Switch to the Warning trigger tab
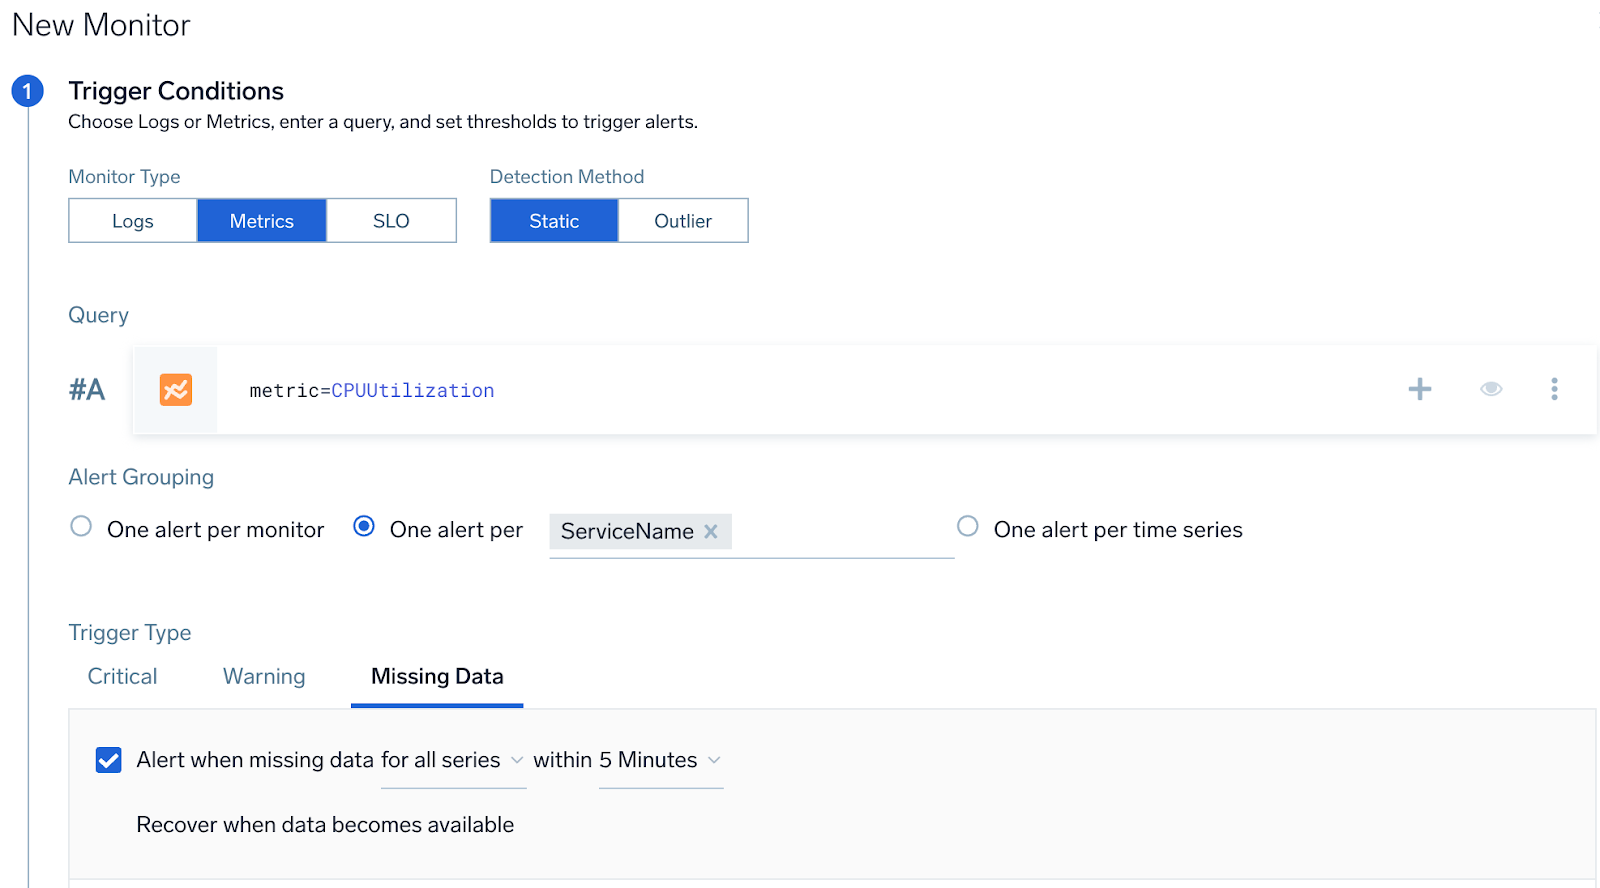The width and height of the screenshot is (1600, 888). [264, 677]
